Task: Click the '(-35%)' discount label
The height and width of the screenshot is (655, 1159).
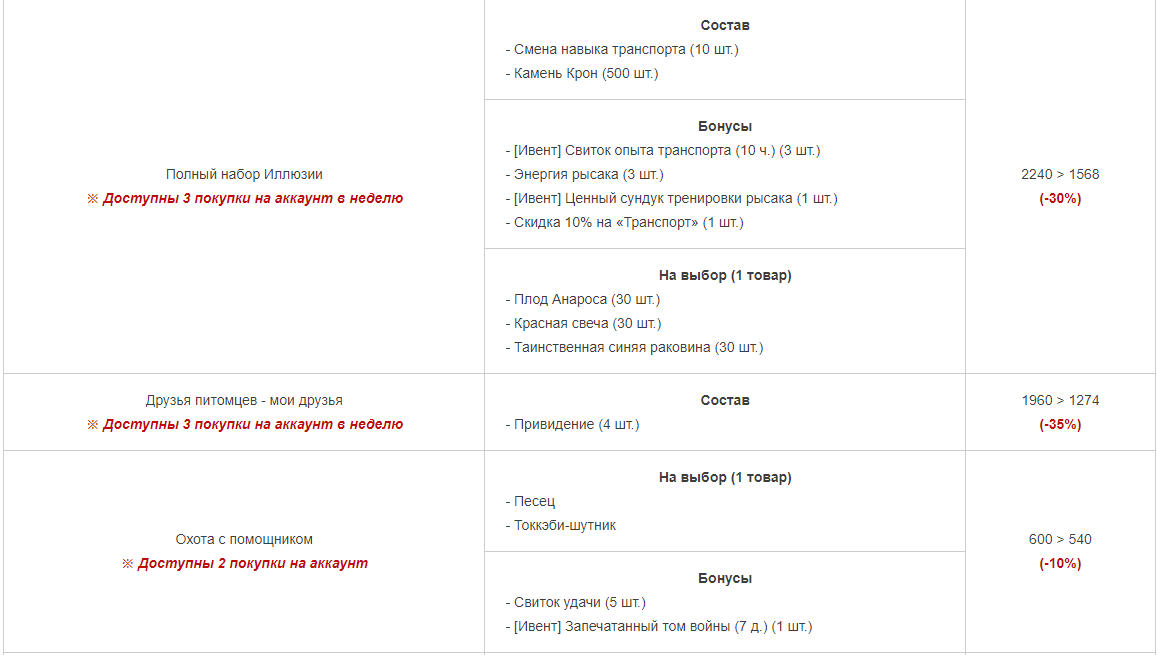Action: click(1060, 424)
